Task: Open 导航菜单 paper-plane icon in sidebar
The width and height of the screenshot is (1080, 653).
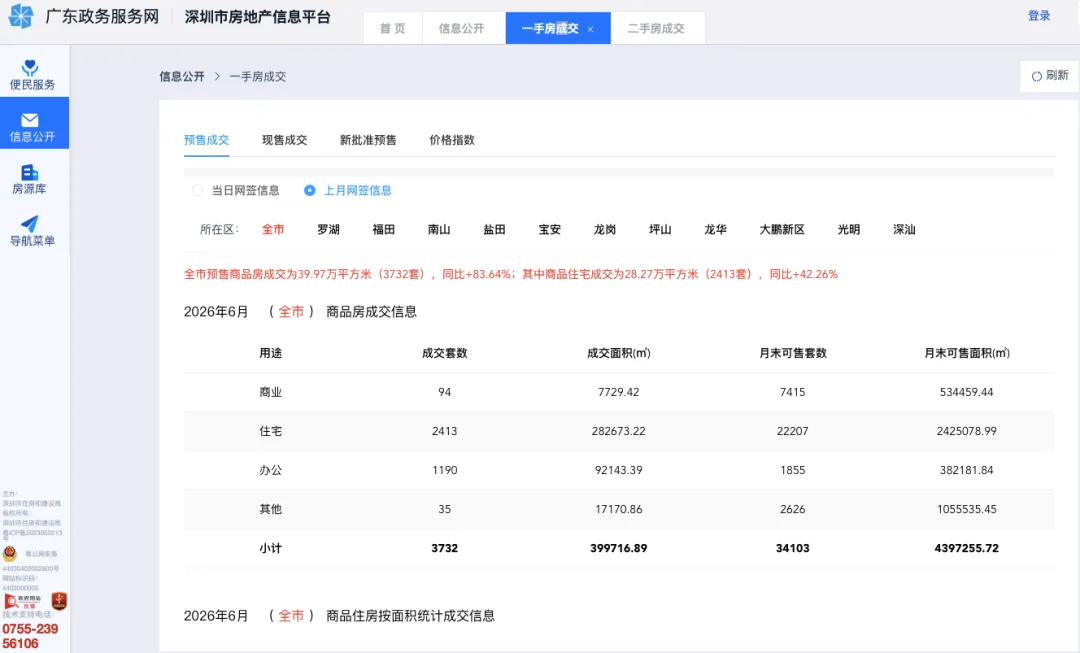Action: click(30, 223)
